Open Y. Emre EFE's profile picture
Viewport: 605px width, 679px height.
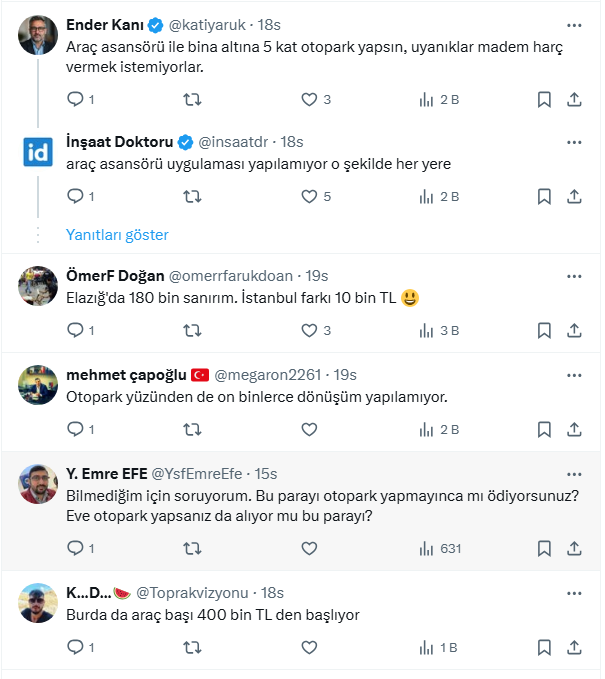pyautogui.click(x=38, y=484)
